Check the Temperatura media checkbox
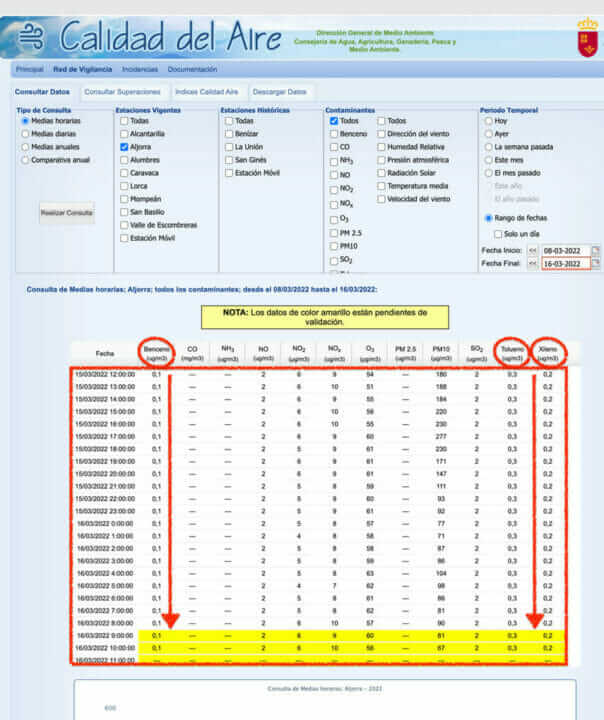 (x=381, y=186)
